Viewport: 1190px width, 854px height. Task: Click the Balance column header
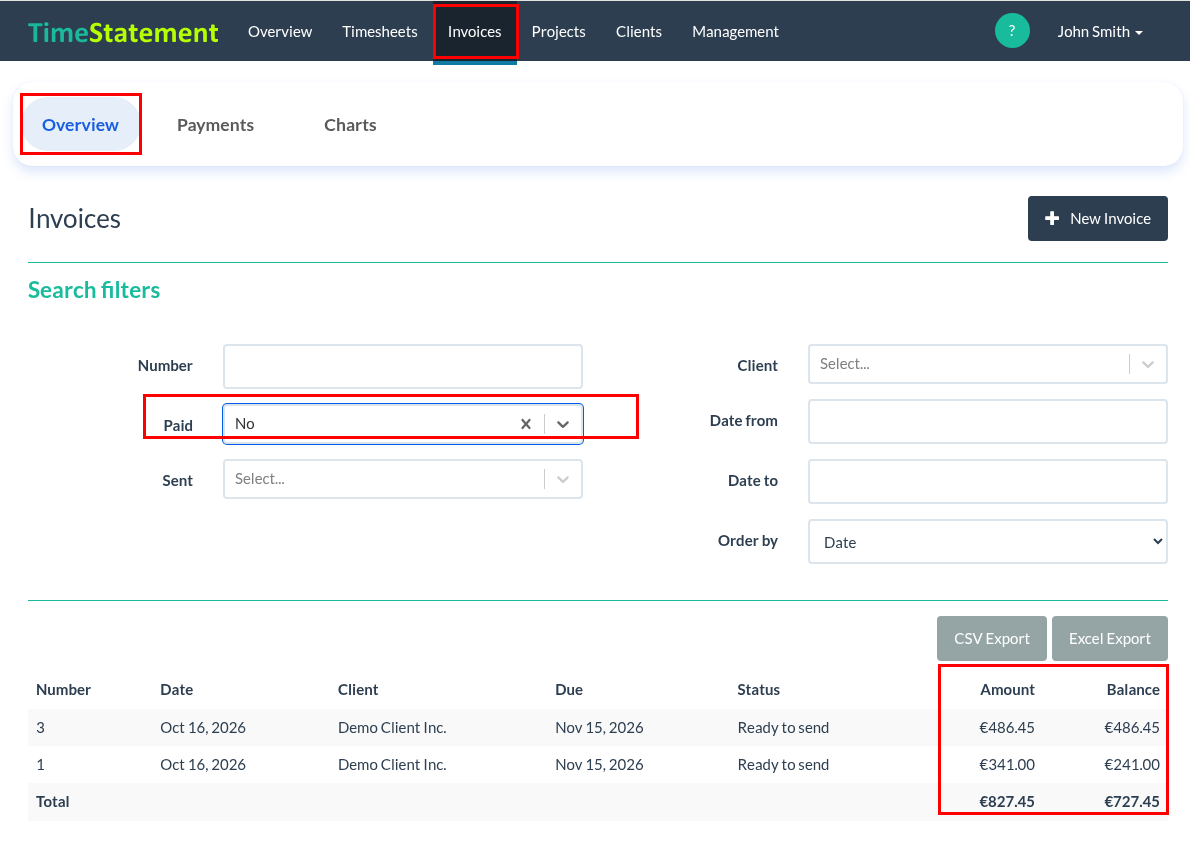click(1132, 689)
